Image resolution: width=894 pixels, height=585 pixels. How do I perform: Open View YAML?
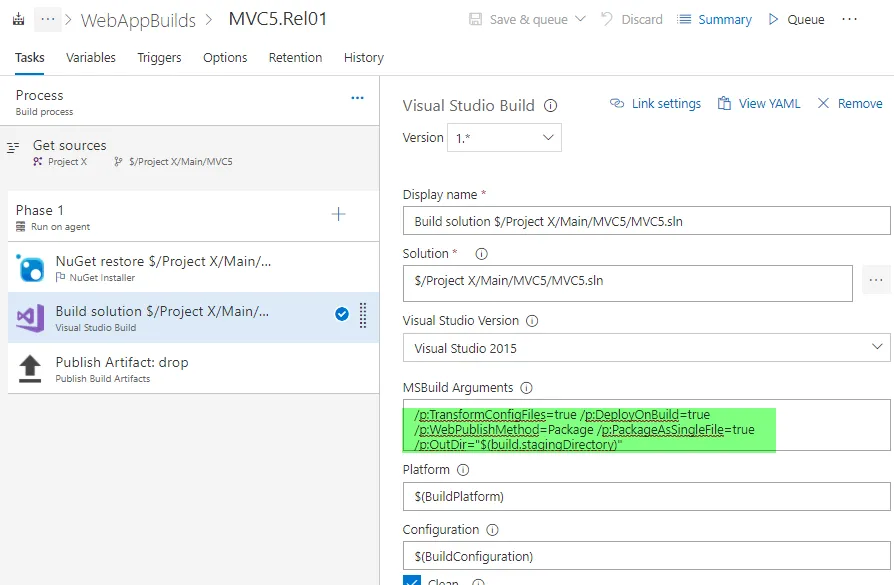click(x=759, y=103)
